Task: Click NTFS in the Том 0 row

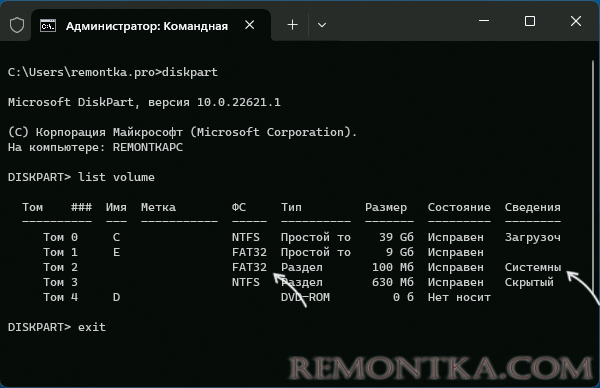Action: point(246,237)
